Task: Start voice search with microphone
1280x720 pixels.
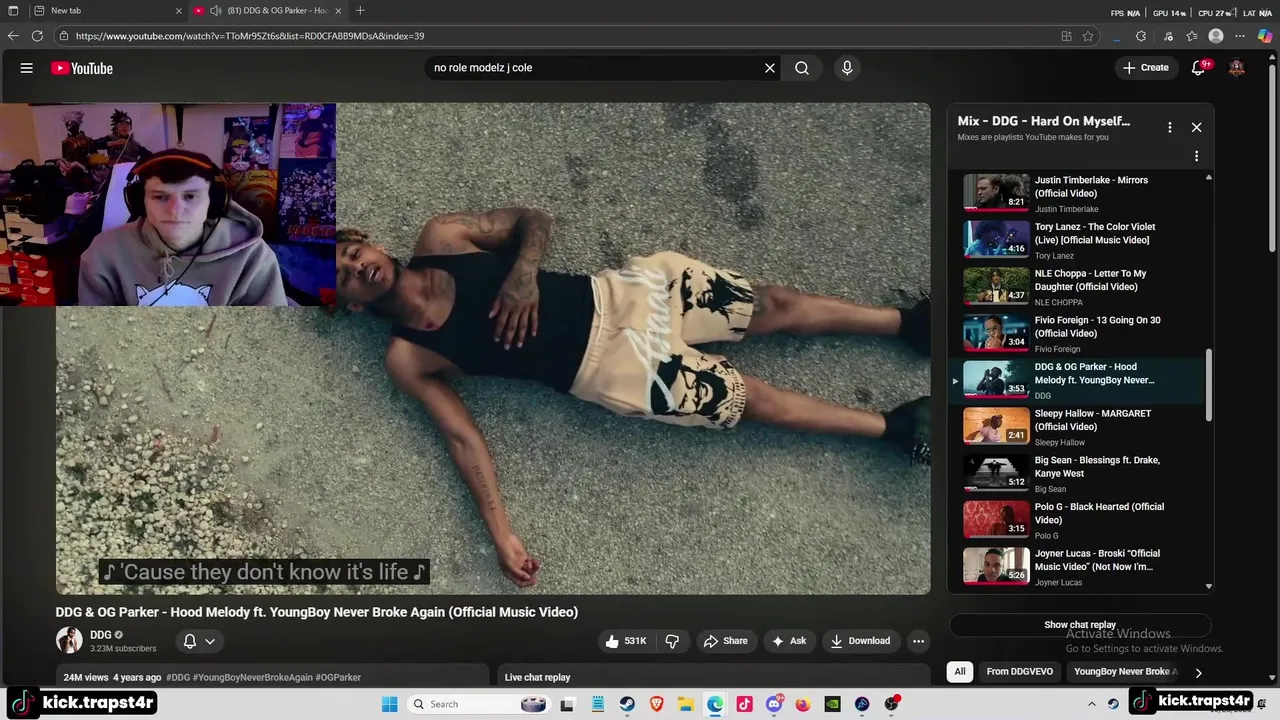Action: [847, 68]
